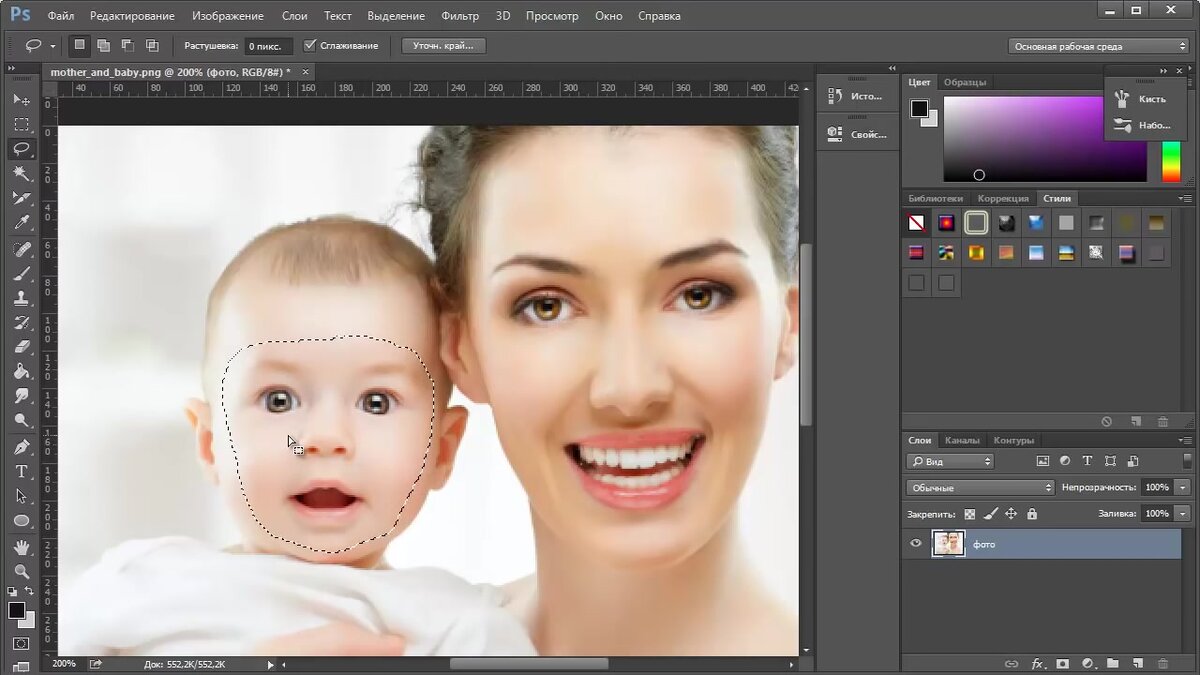Switch to the Образцы swatches tab
Image resolution: width=1200 pixels, height=675 pixels.
(965, 82)
